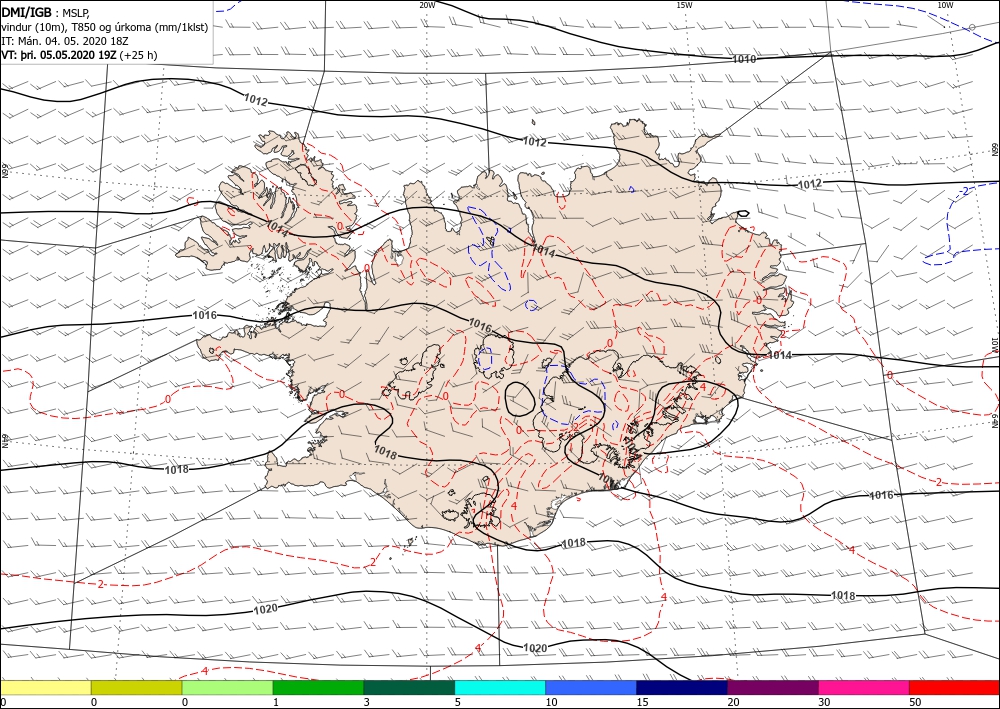
Task: Click the pale yellow legend swatch
Action: click(46, 687)
